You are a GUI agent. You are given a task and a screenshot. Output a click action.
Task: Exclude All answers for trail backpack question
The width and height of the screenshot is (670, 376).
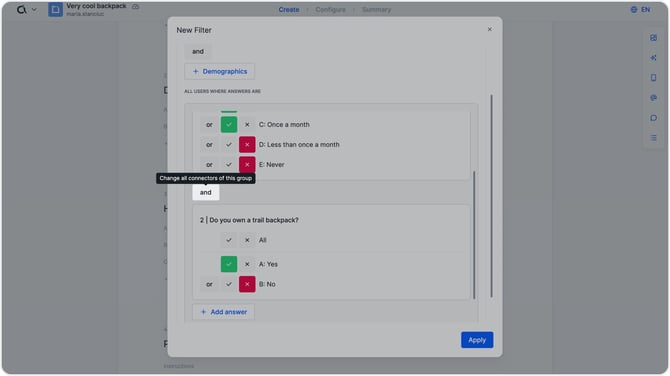247,240
